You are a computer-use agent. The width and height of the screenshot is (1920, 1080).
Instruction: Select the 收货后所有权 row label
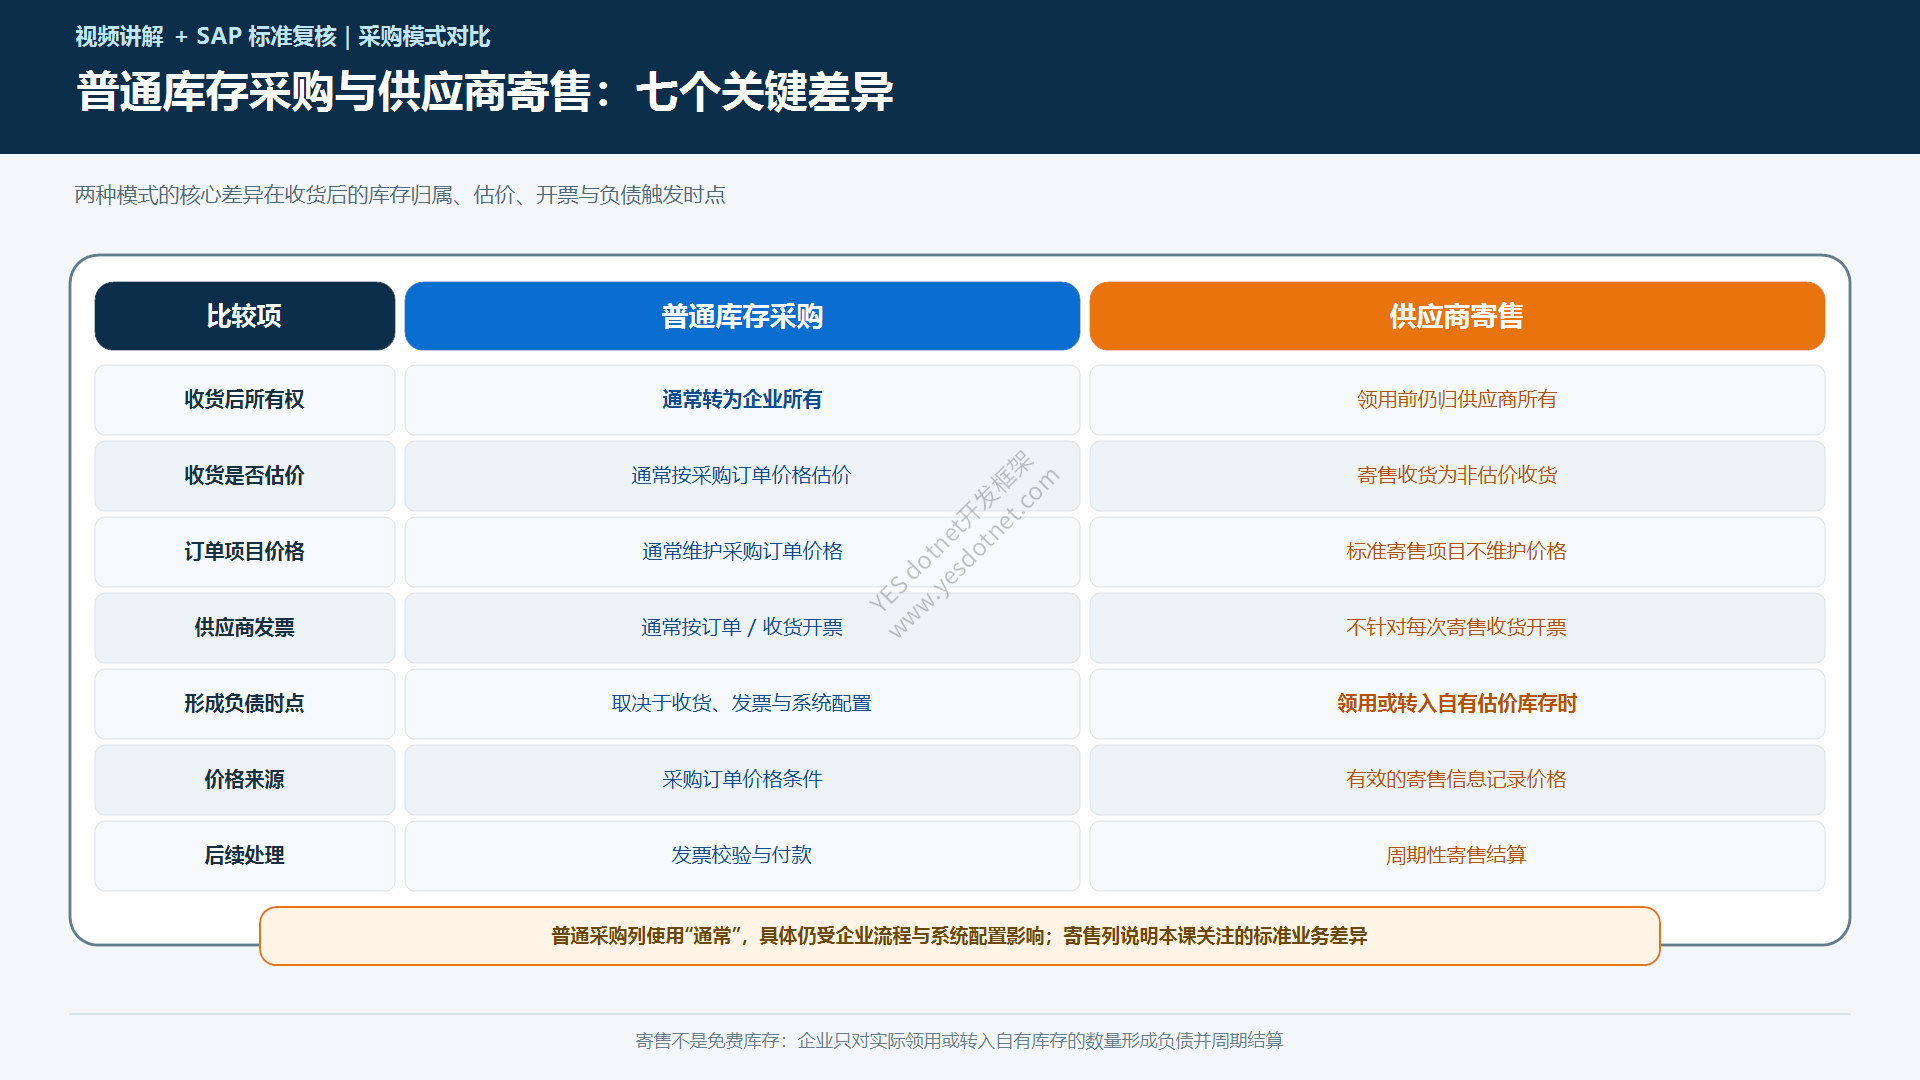(x=245, y=400)
